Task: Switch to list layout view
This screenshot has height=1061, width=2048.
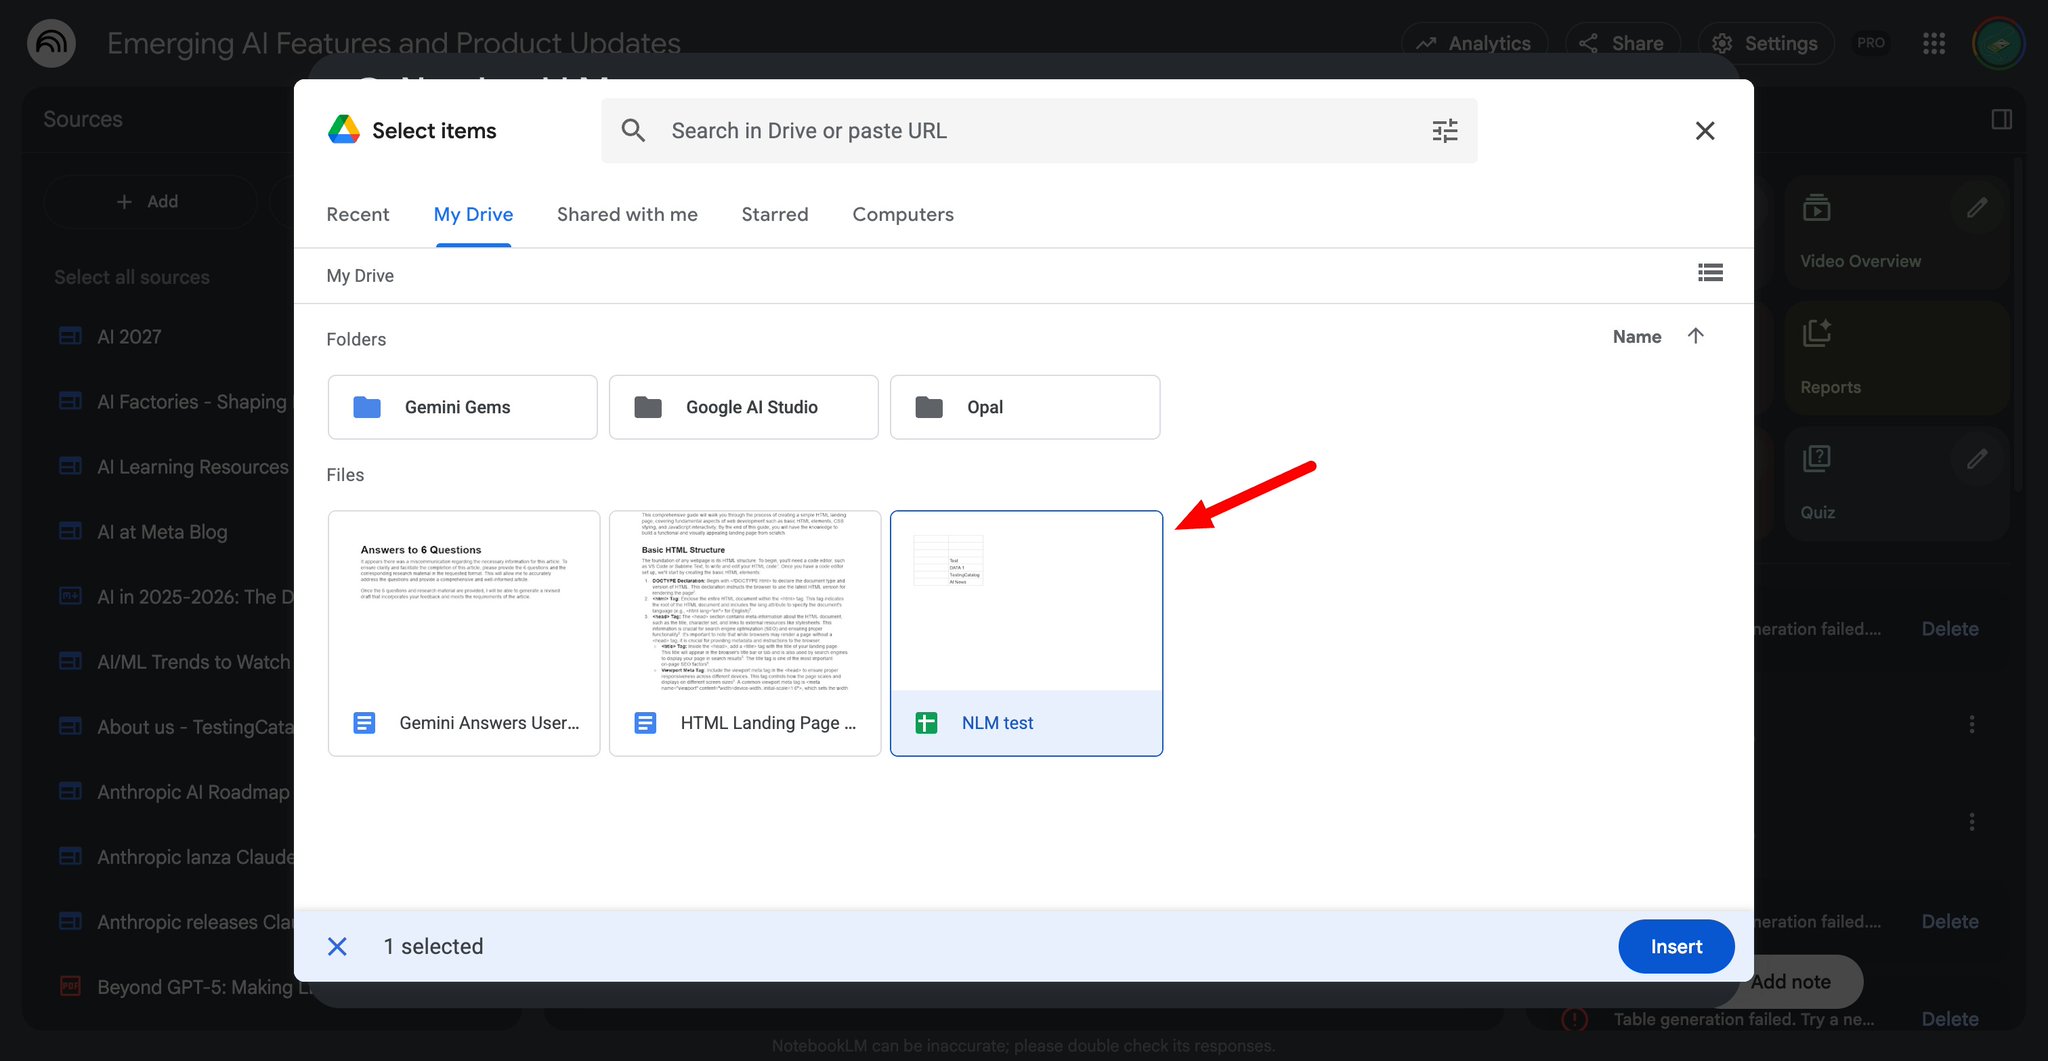Action: [1710, 272]
